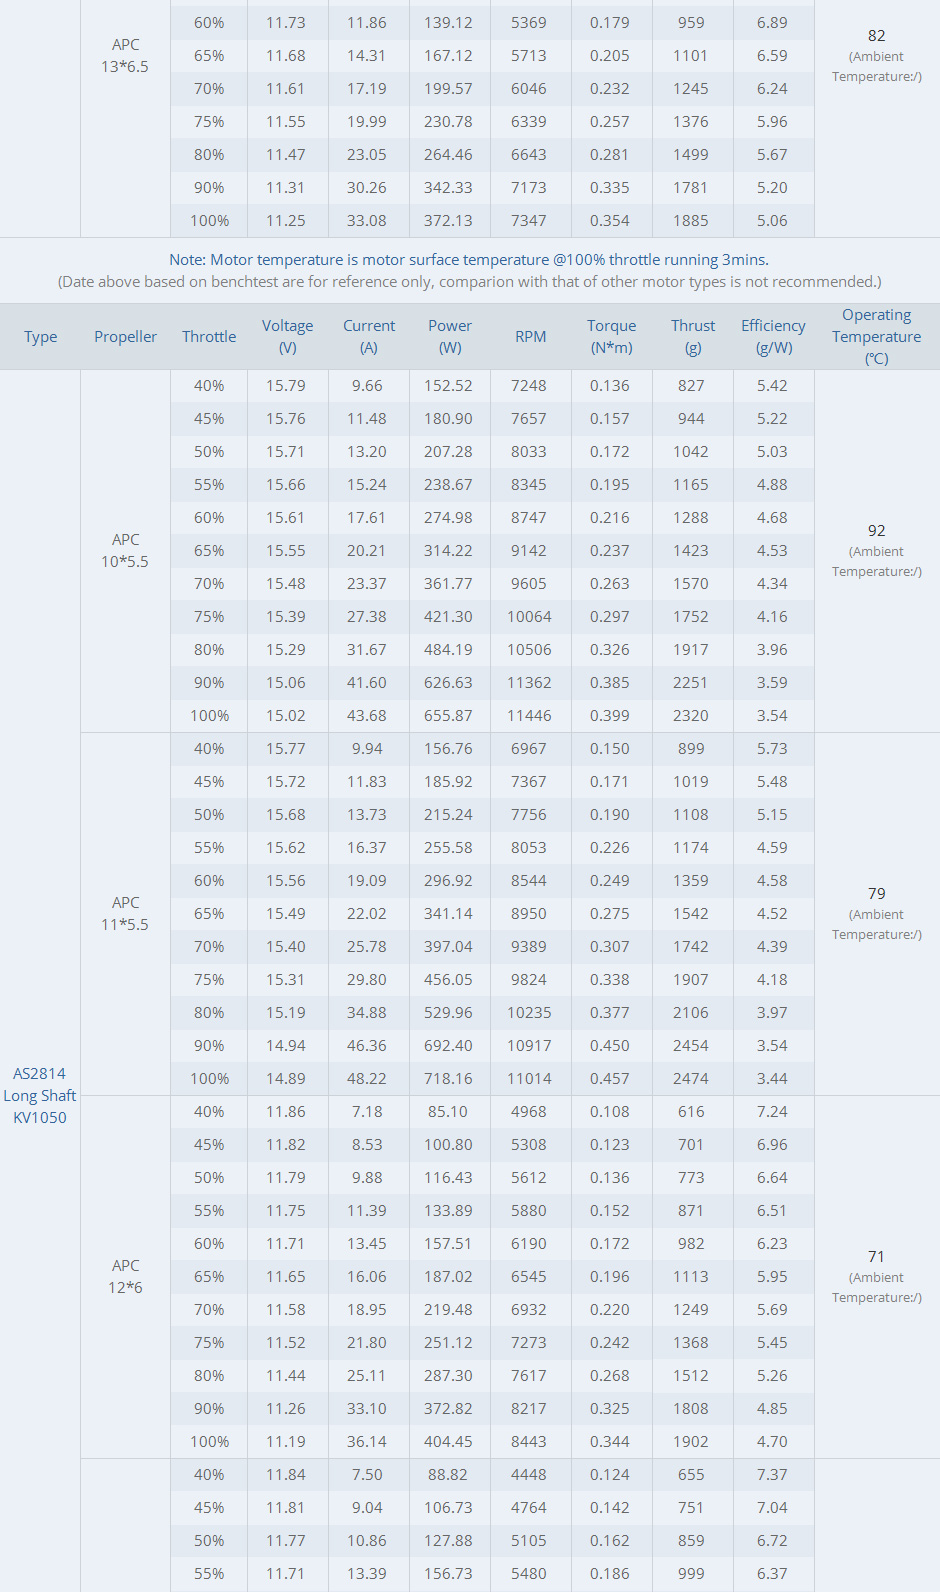
Task: Select the 718.16 power value cell
Action: [448, 1079]
